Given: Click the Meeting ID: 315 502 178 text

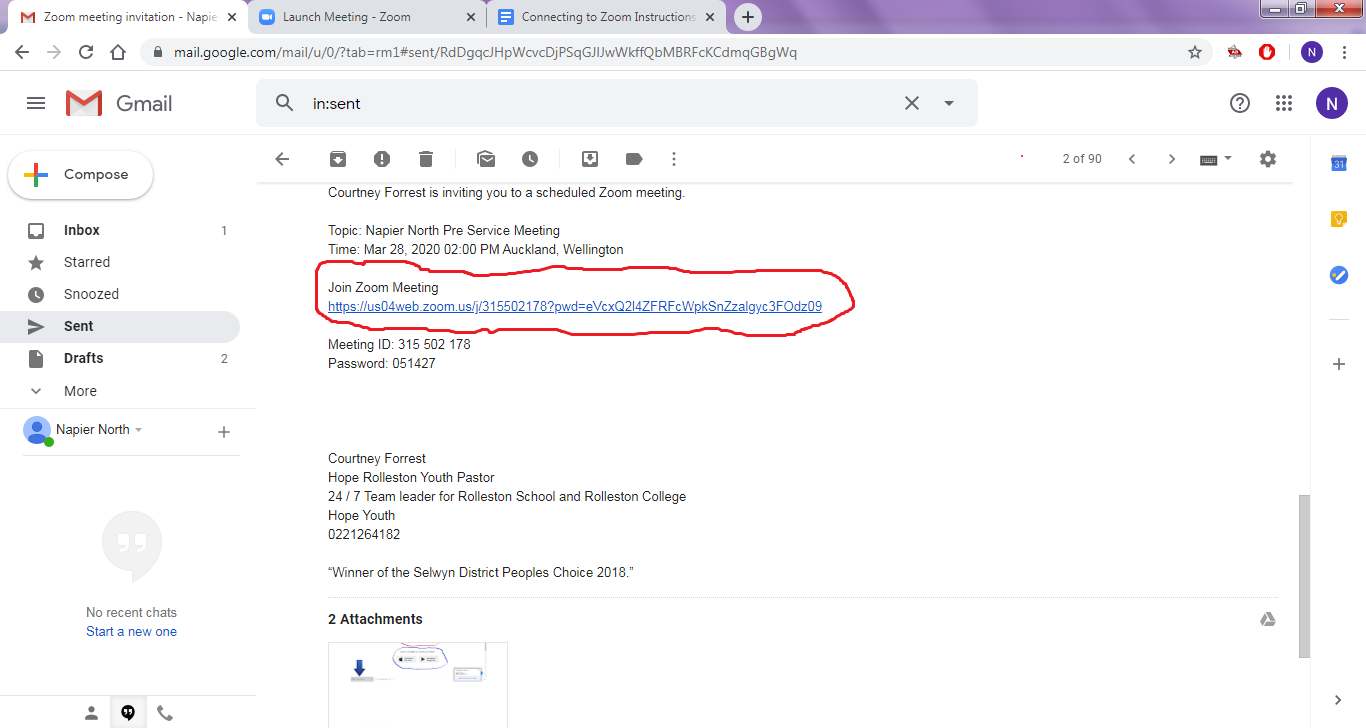Looking at the screenshot, I should 399,344.
